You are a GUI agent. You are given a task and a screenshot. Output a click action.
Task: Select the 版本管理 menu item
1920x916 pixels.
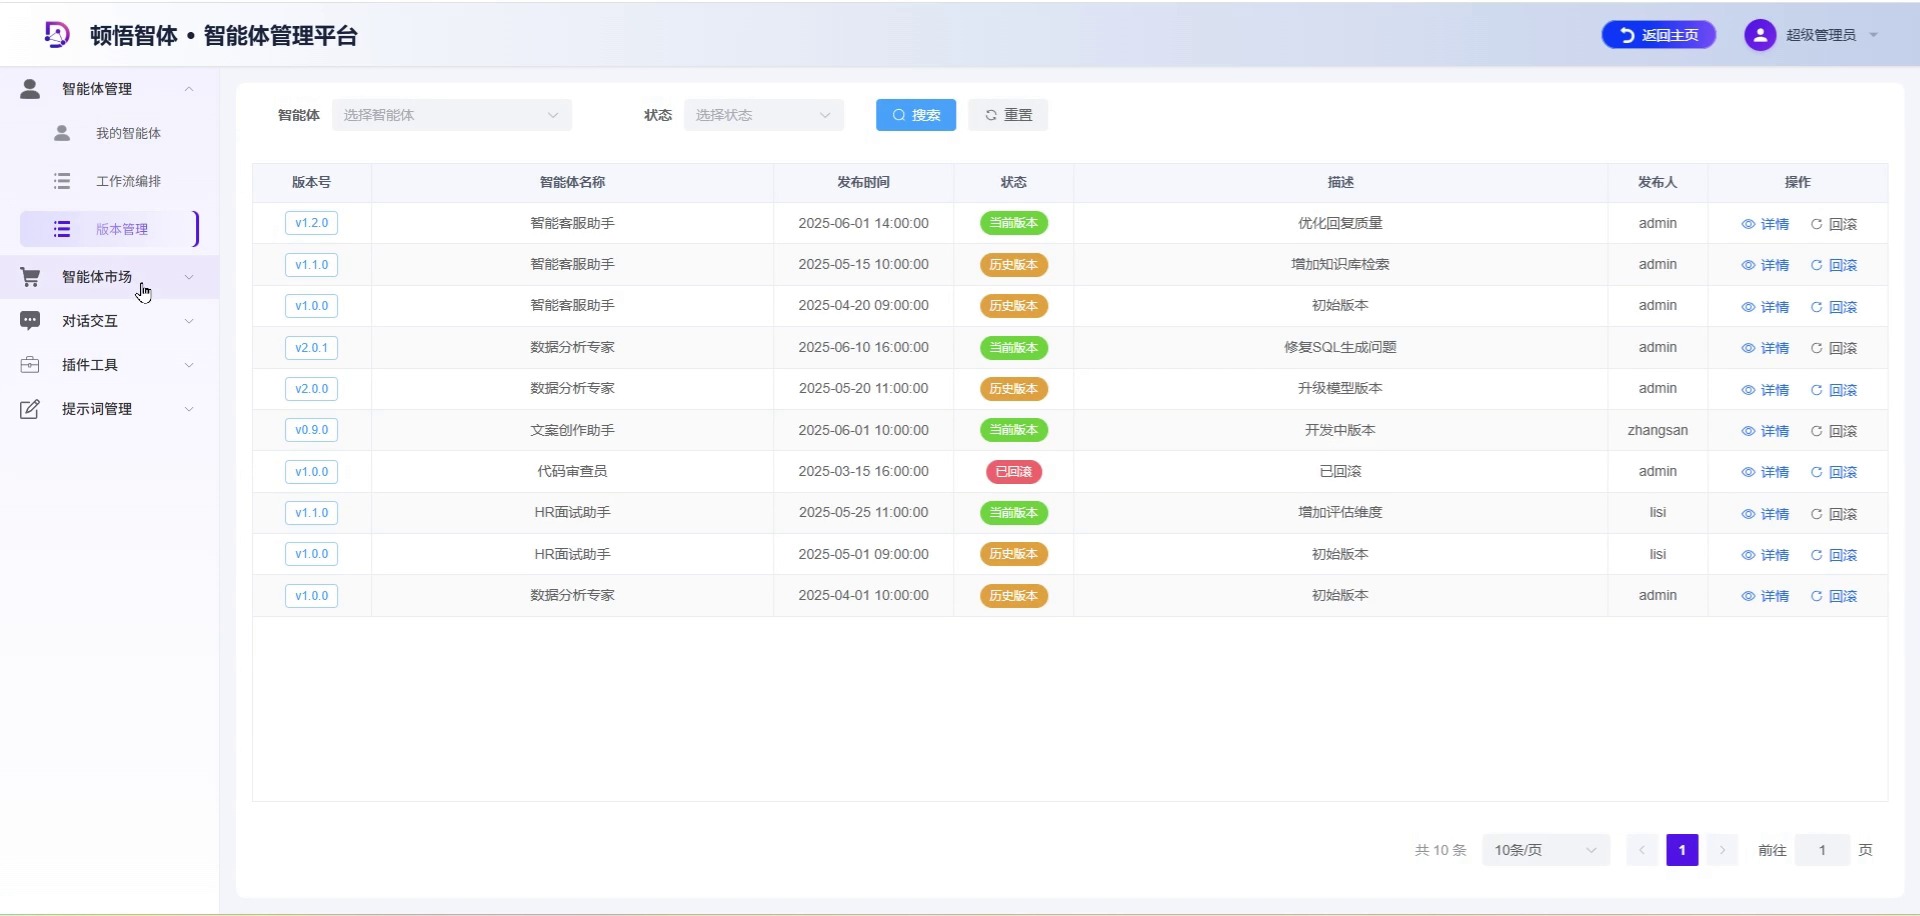pyautogui.click(x=110, y=229)
